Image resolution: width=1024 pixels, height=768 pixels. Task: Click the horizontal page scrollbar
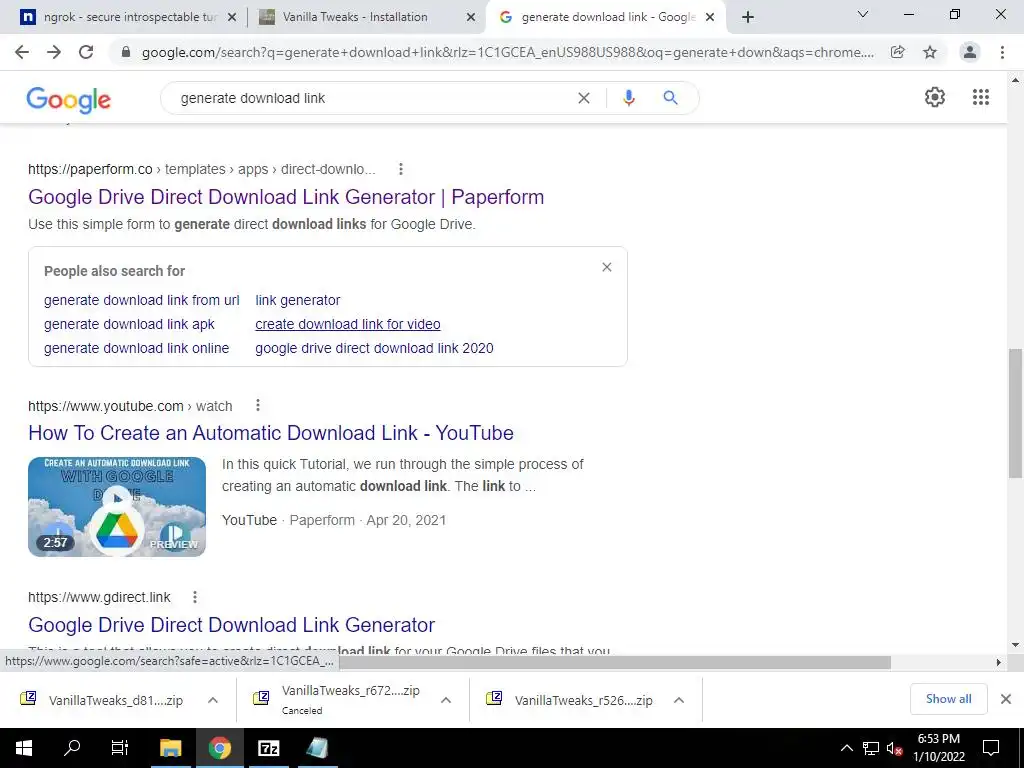[614, 662]
